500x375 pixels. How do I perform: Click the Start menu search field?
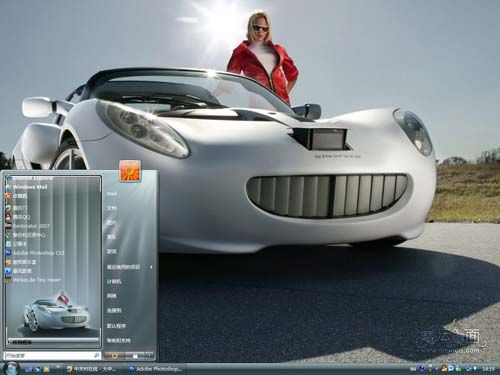[52, 356]
